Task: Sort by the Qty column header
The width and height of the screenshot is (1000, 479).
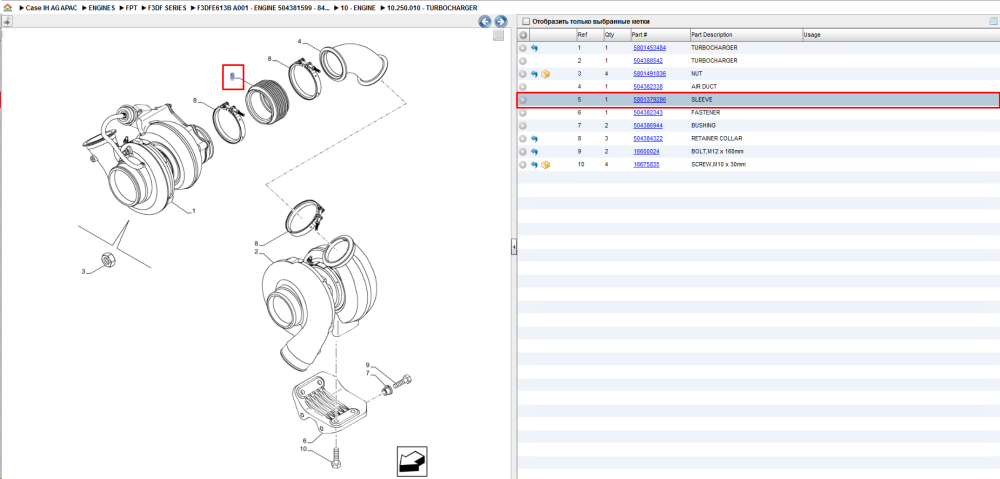Action: click(x=616, y=34)
